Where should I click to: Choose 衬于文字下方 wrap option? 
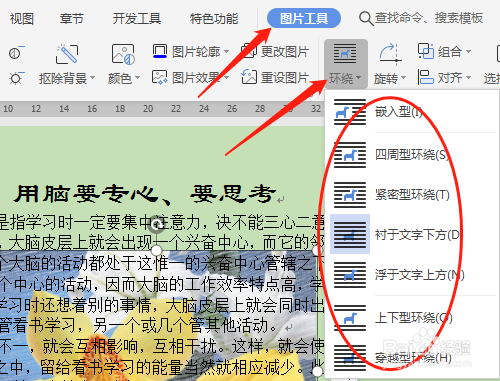tap(413, 235)
